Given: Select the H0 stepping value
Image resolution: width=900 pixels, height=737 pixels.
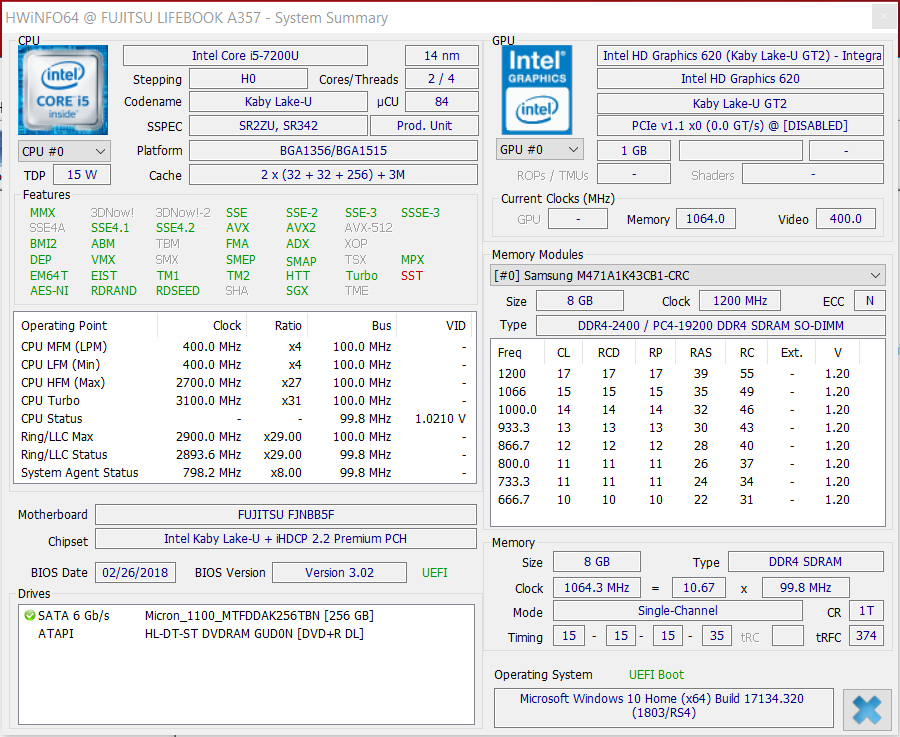Looking at the screenshot, I should [248, 79].
